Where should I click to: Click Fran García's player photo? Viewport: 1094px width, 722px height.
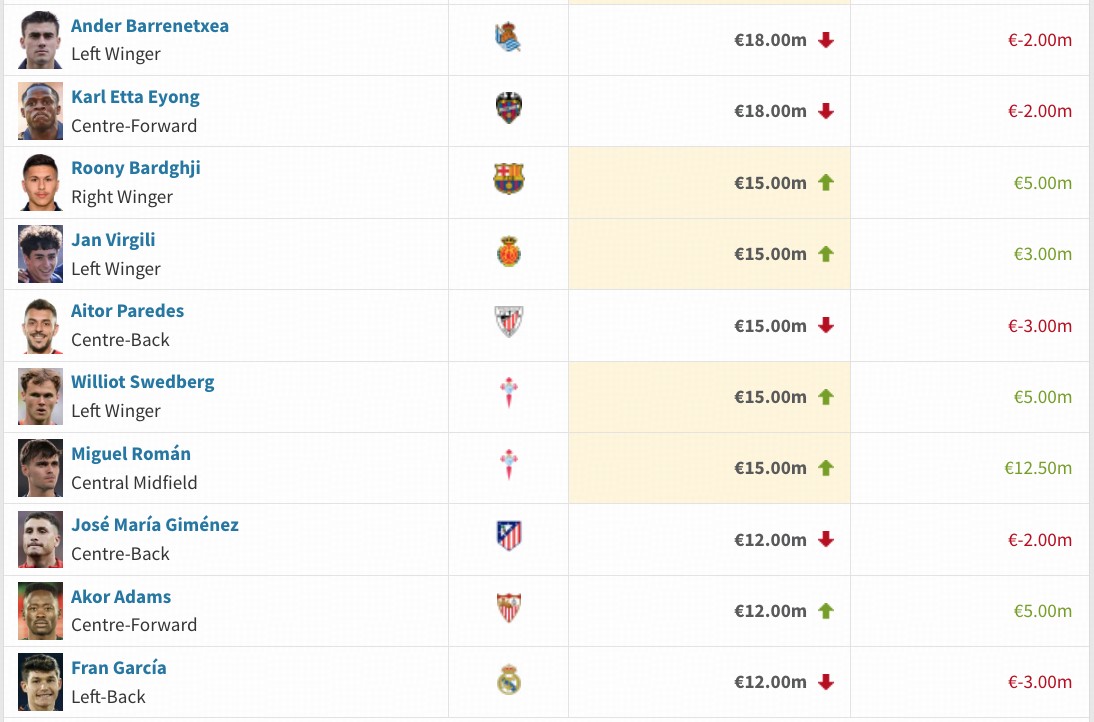point(40,682)
